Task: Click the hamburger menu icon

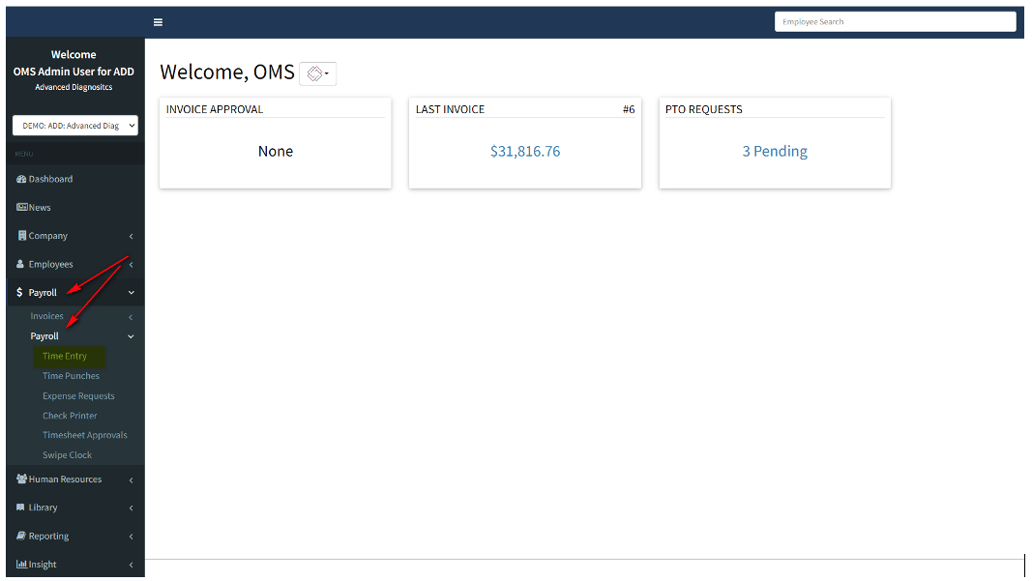Action: 157,21
